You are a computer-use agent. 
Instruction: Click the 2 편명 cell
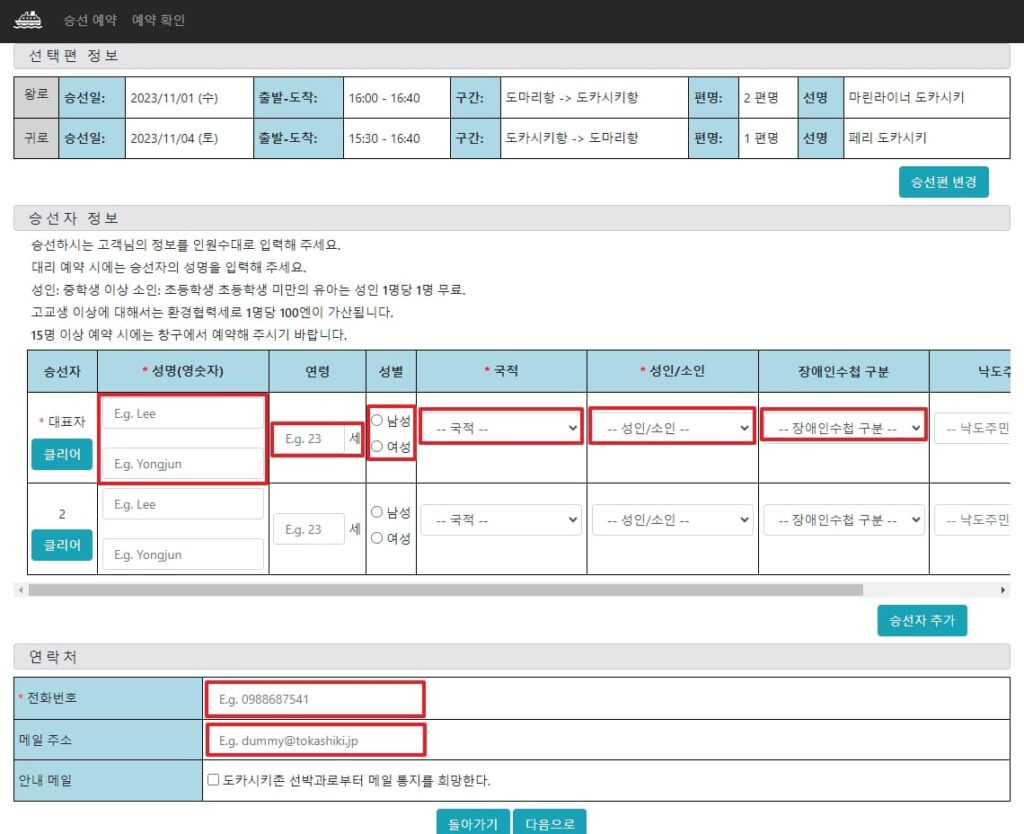point(767,98)
